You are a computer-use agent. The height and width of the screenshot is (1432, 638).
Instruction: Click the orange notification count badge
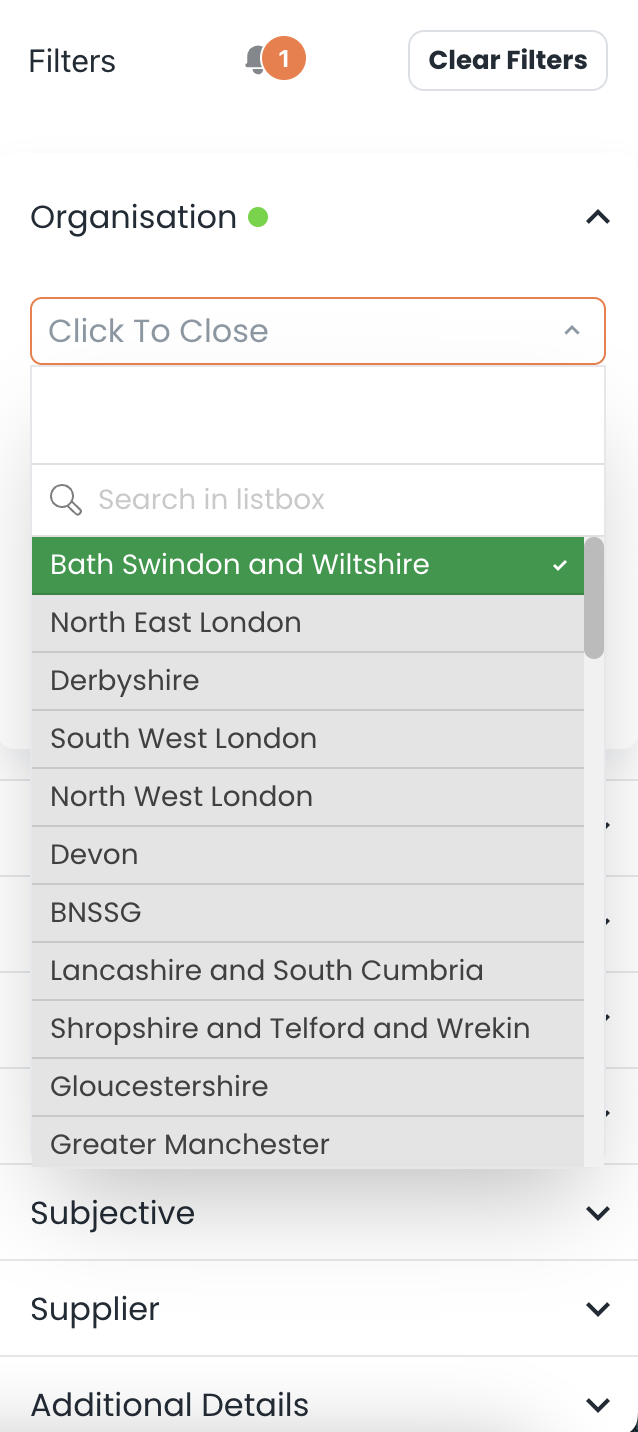[x=284, y=59]
